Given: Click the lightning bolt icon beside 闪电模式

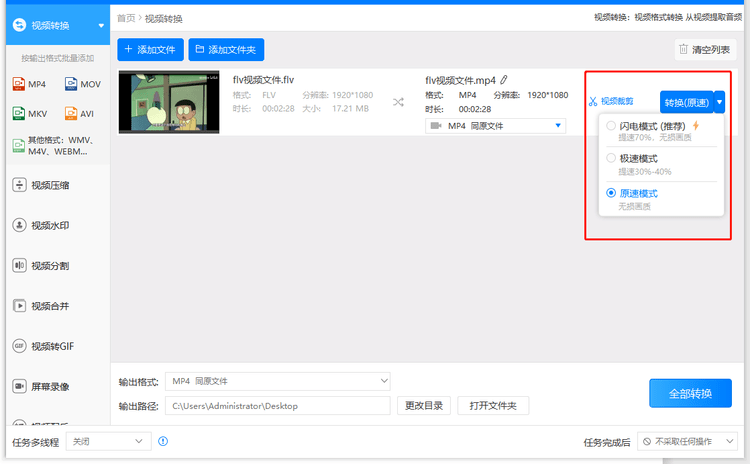Looking at the screenshot, I should point(696,125).
